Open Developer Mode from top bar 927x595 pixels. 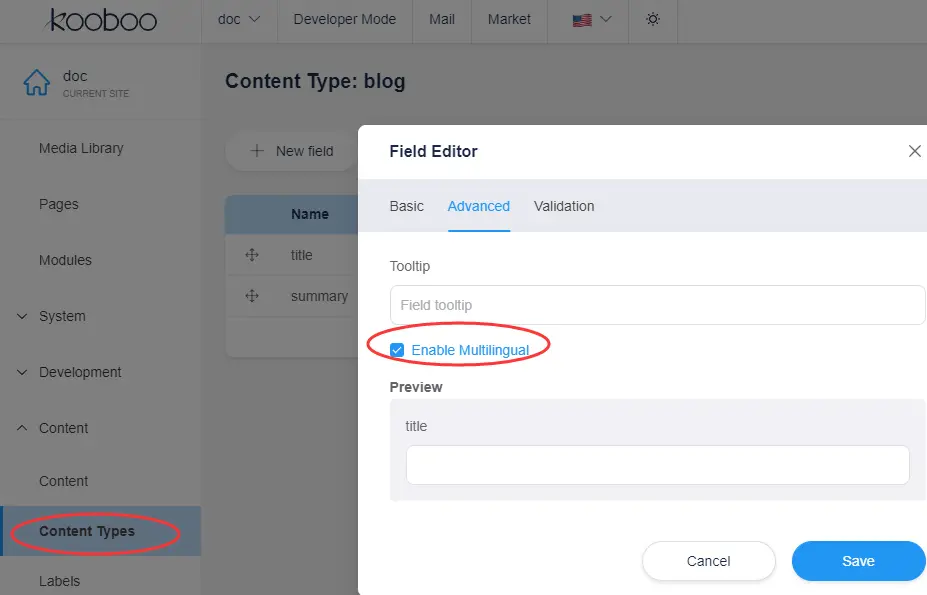pos(344,20)
